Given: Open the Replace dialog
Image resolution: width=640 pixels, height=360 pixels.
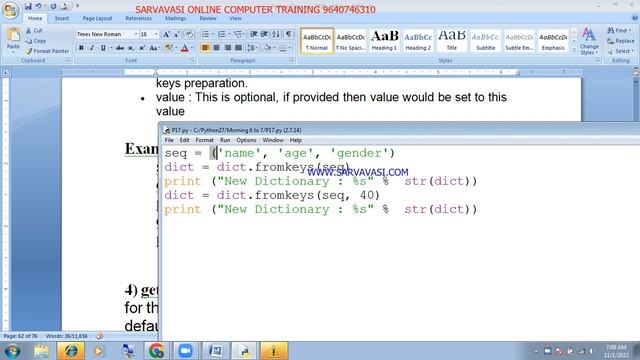Looking at the screenshot, I should coord(621,41).
